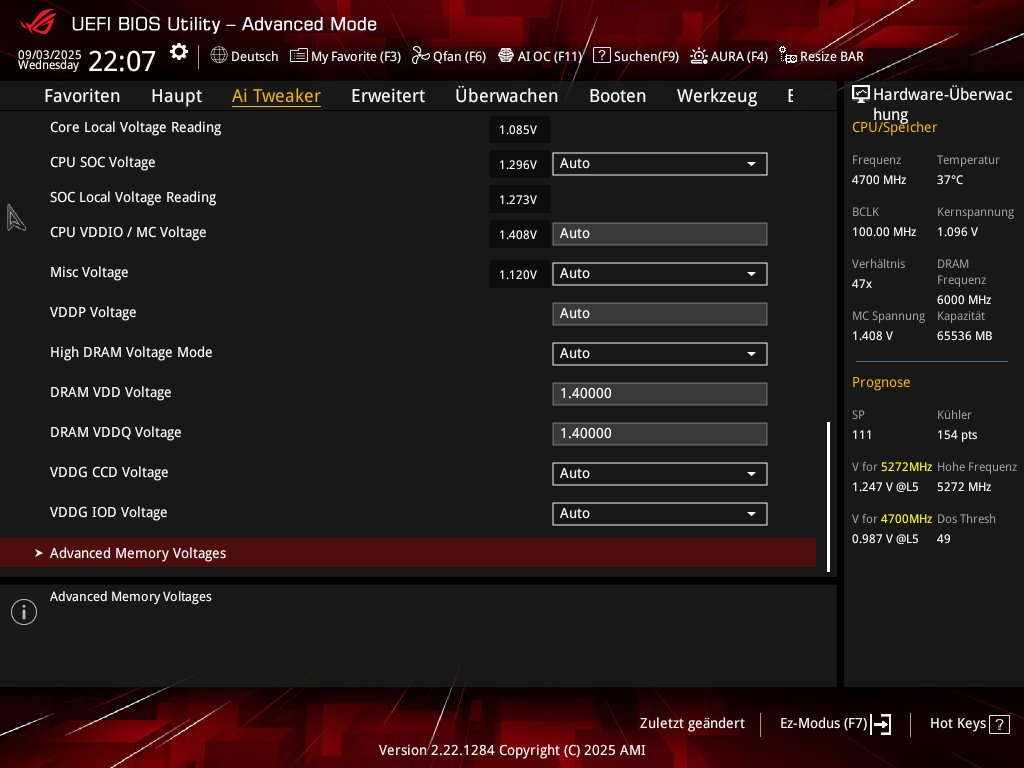The image size is (1024, 768).
Task: Open the VDDG IOD Voltage dropdown
Action: (x=660, y=514)
